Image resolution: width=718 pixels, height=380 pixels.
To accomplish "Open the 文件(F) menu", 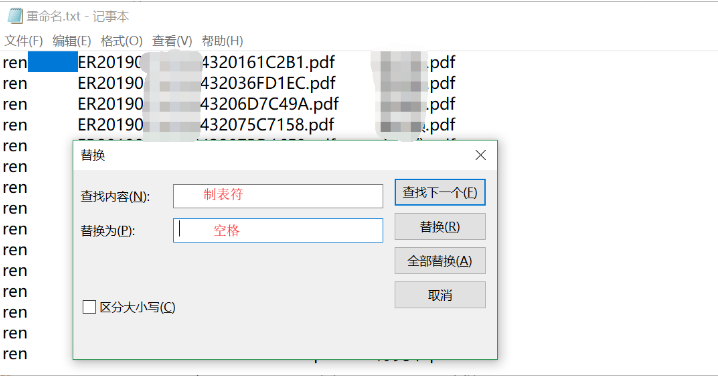I will (x=24, y=41).
